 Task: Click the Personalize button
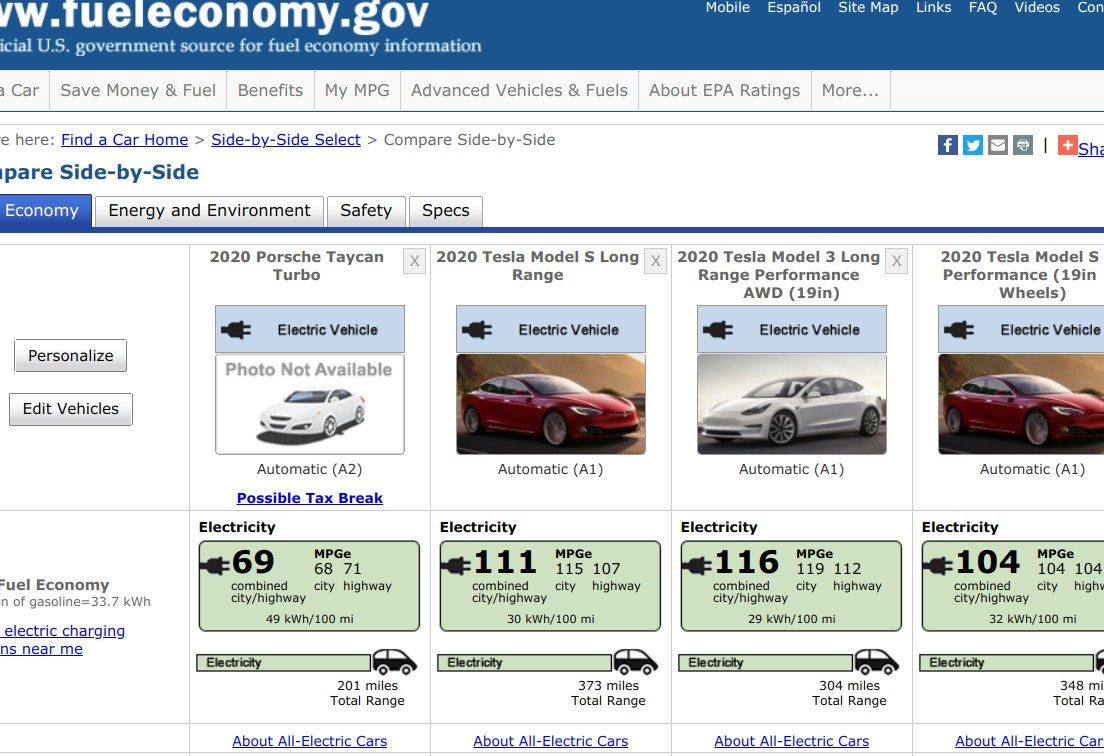pos(70,355)
